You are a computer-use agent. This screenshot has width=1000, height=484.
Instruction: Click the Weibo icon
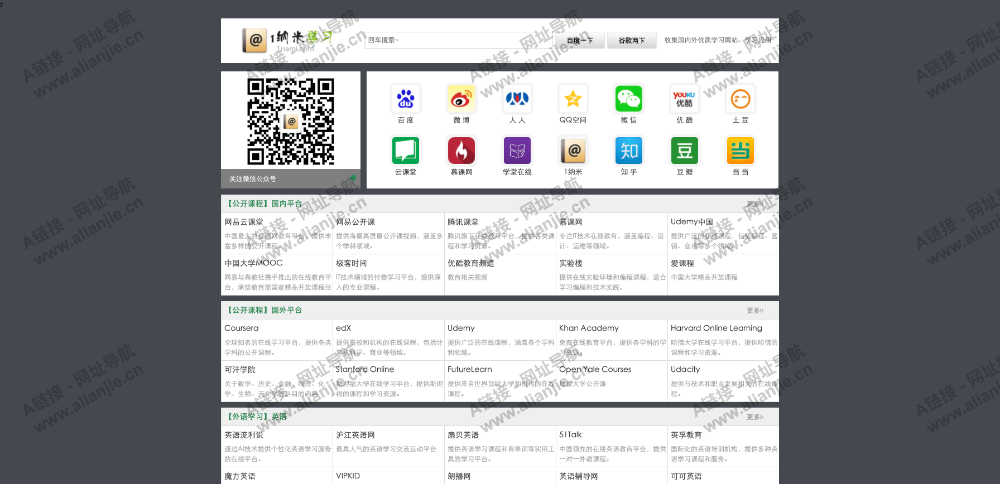pyautogui.click(x=461, y=99)
